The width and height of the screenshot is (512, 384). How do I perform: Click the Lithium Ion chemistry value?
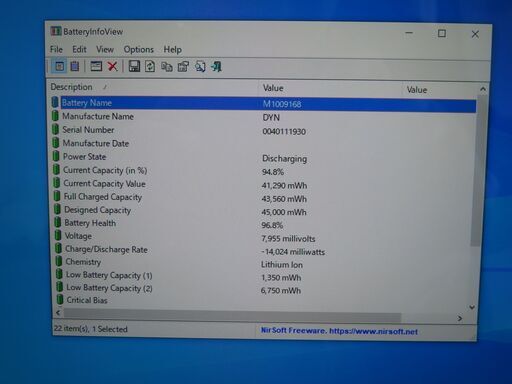pos(282,265)
